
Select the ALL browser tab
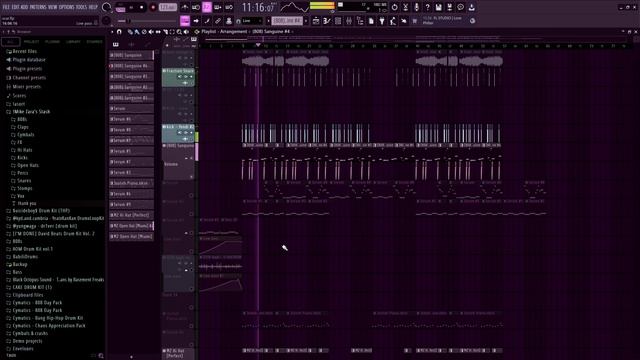tap(11, 42)
